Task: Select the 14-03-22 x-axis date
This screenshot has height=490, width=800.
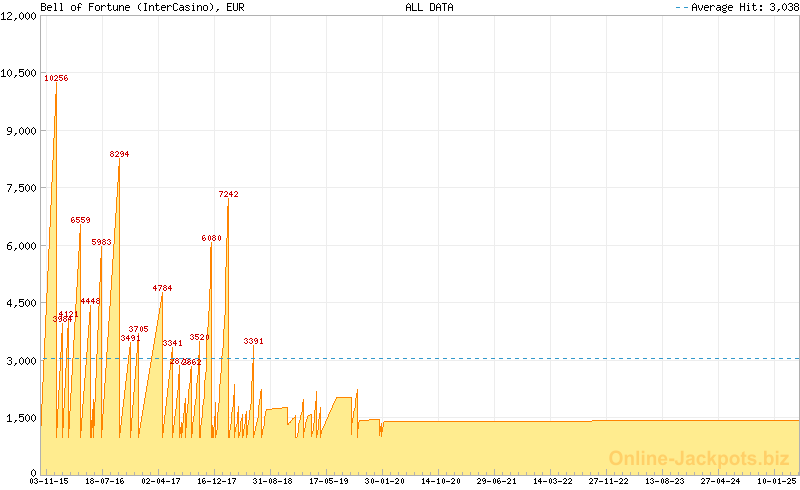Action: [553, 481]
